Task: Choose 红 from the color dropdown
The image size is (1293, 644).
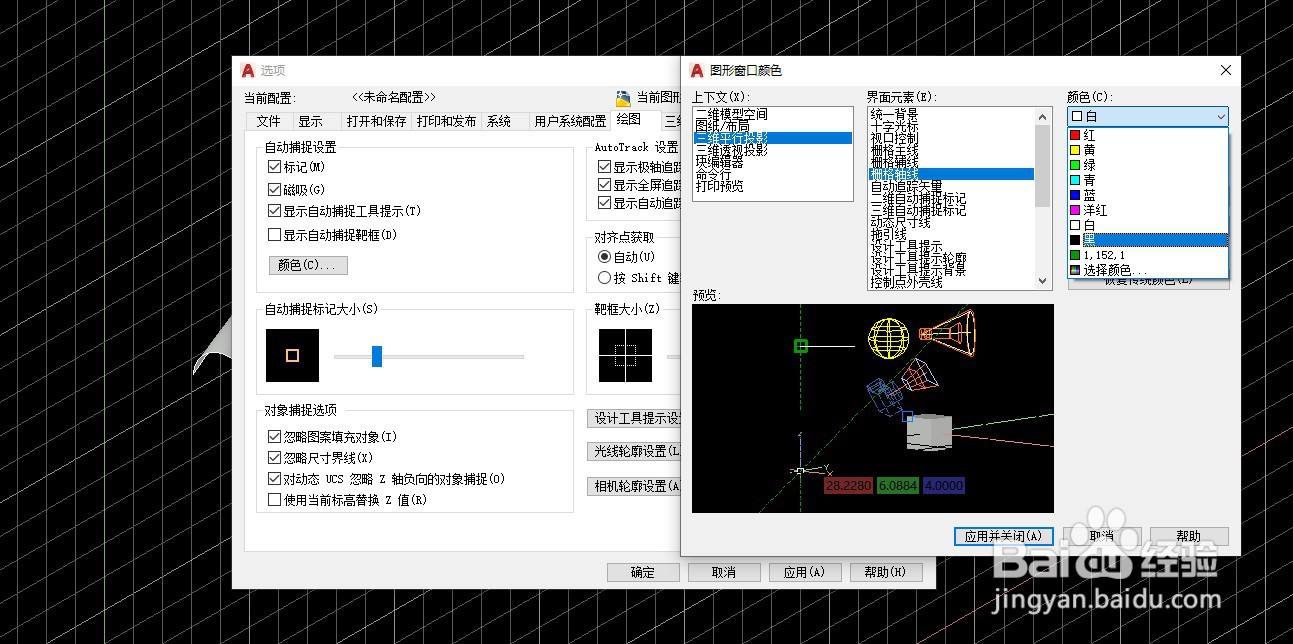Action: coord(1148,135)
